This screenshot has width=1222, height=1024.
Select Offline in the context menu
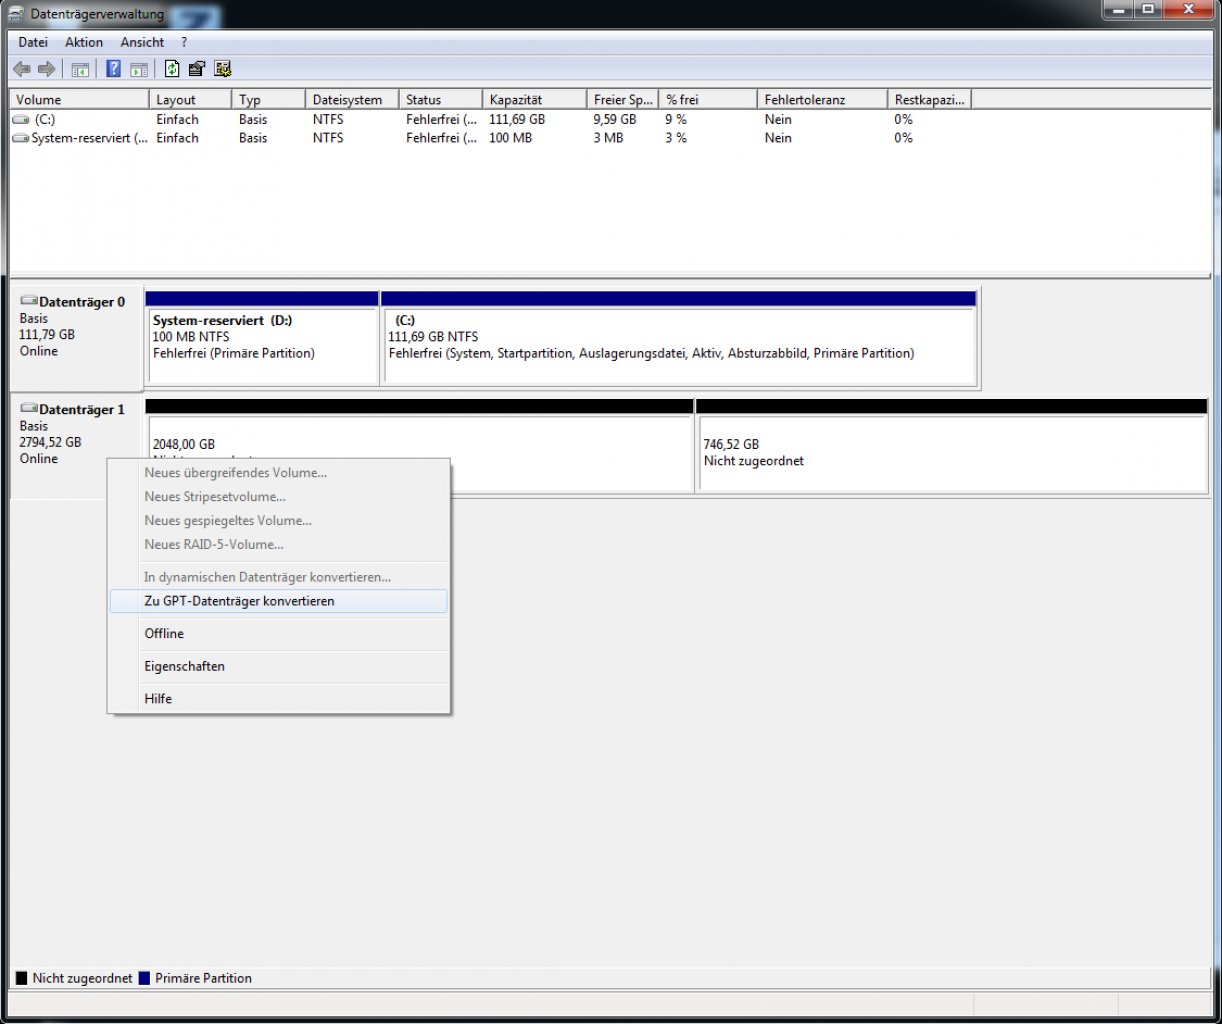point(278,634)
